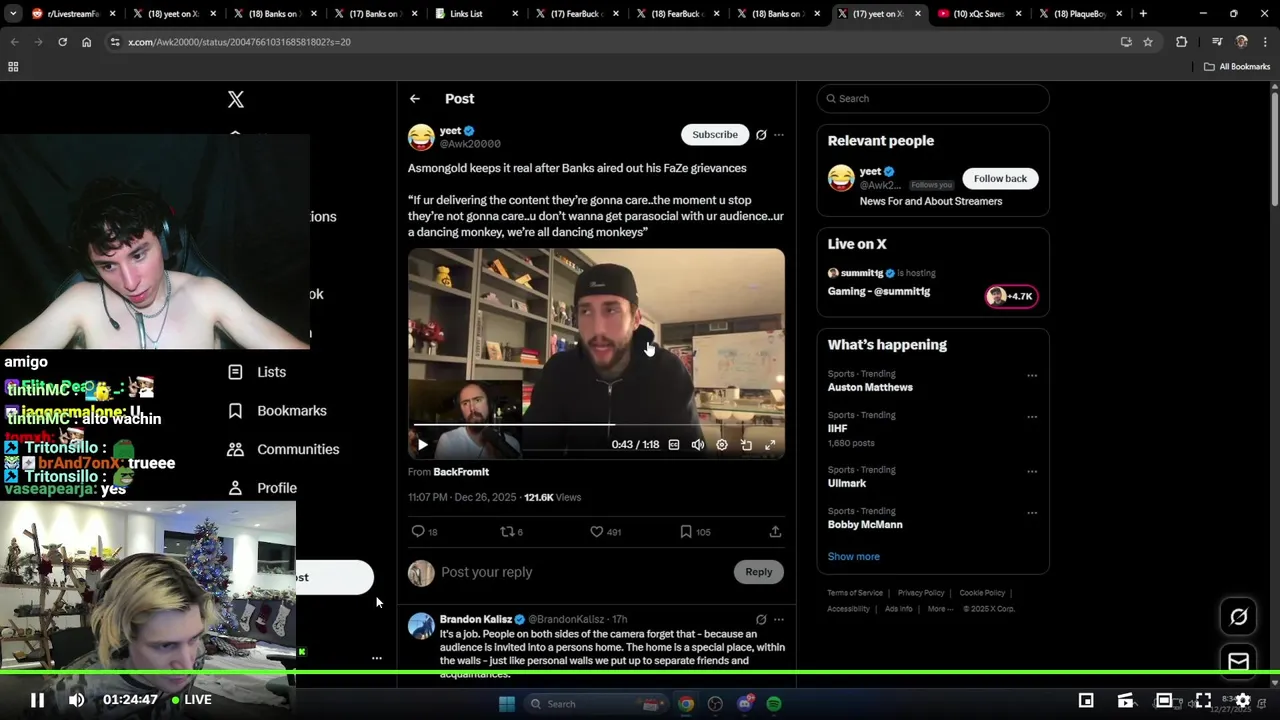
Task: Switch to the xQc Saves YouTube tab
Action: (x=979, y=14)
